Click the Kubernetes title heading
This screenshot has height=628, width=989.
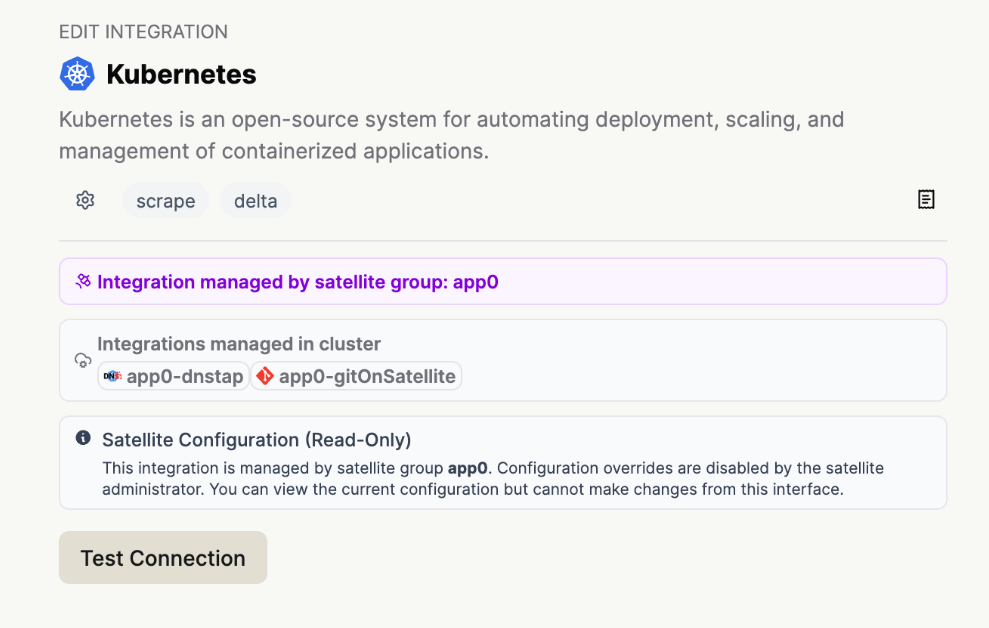click(x=182, y=74)
